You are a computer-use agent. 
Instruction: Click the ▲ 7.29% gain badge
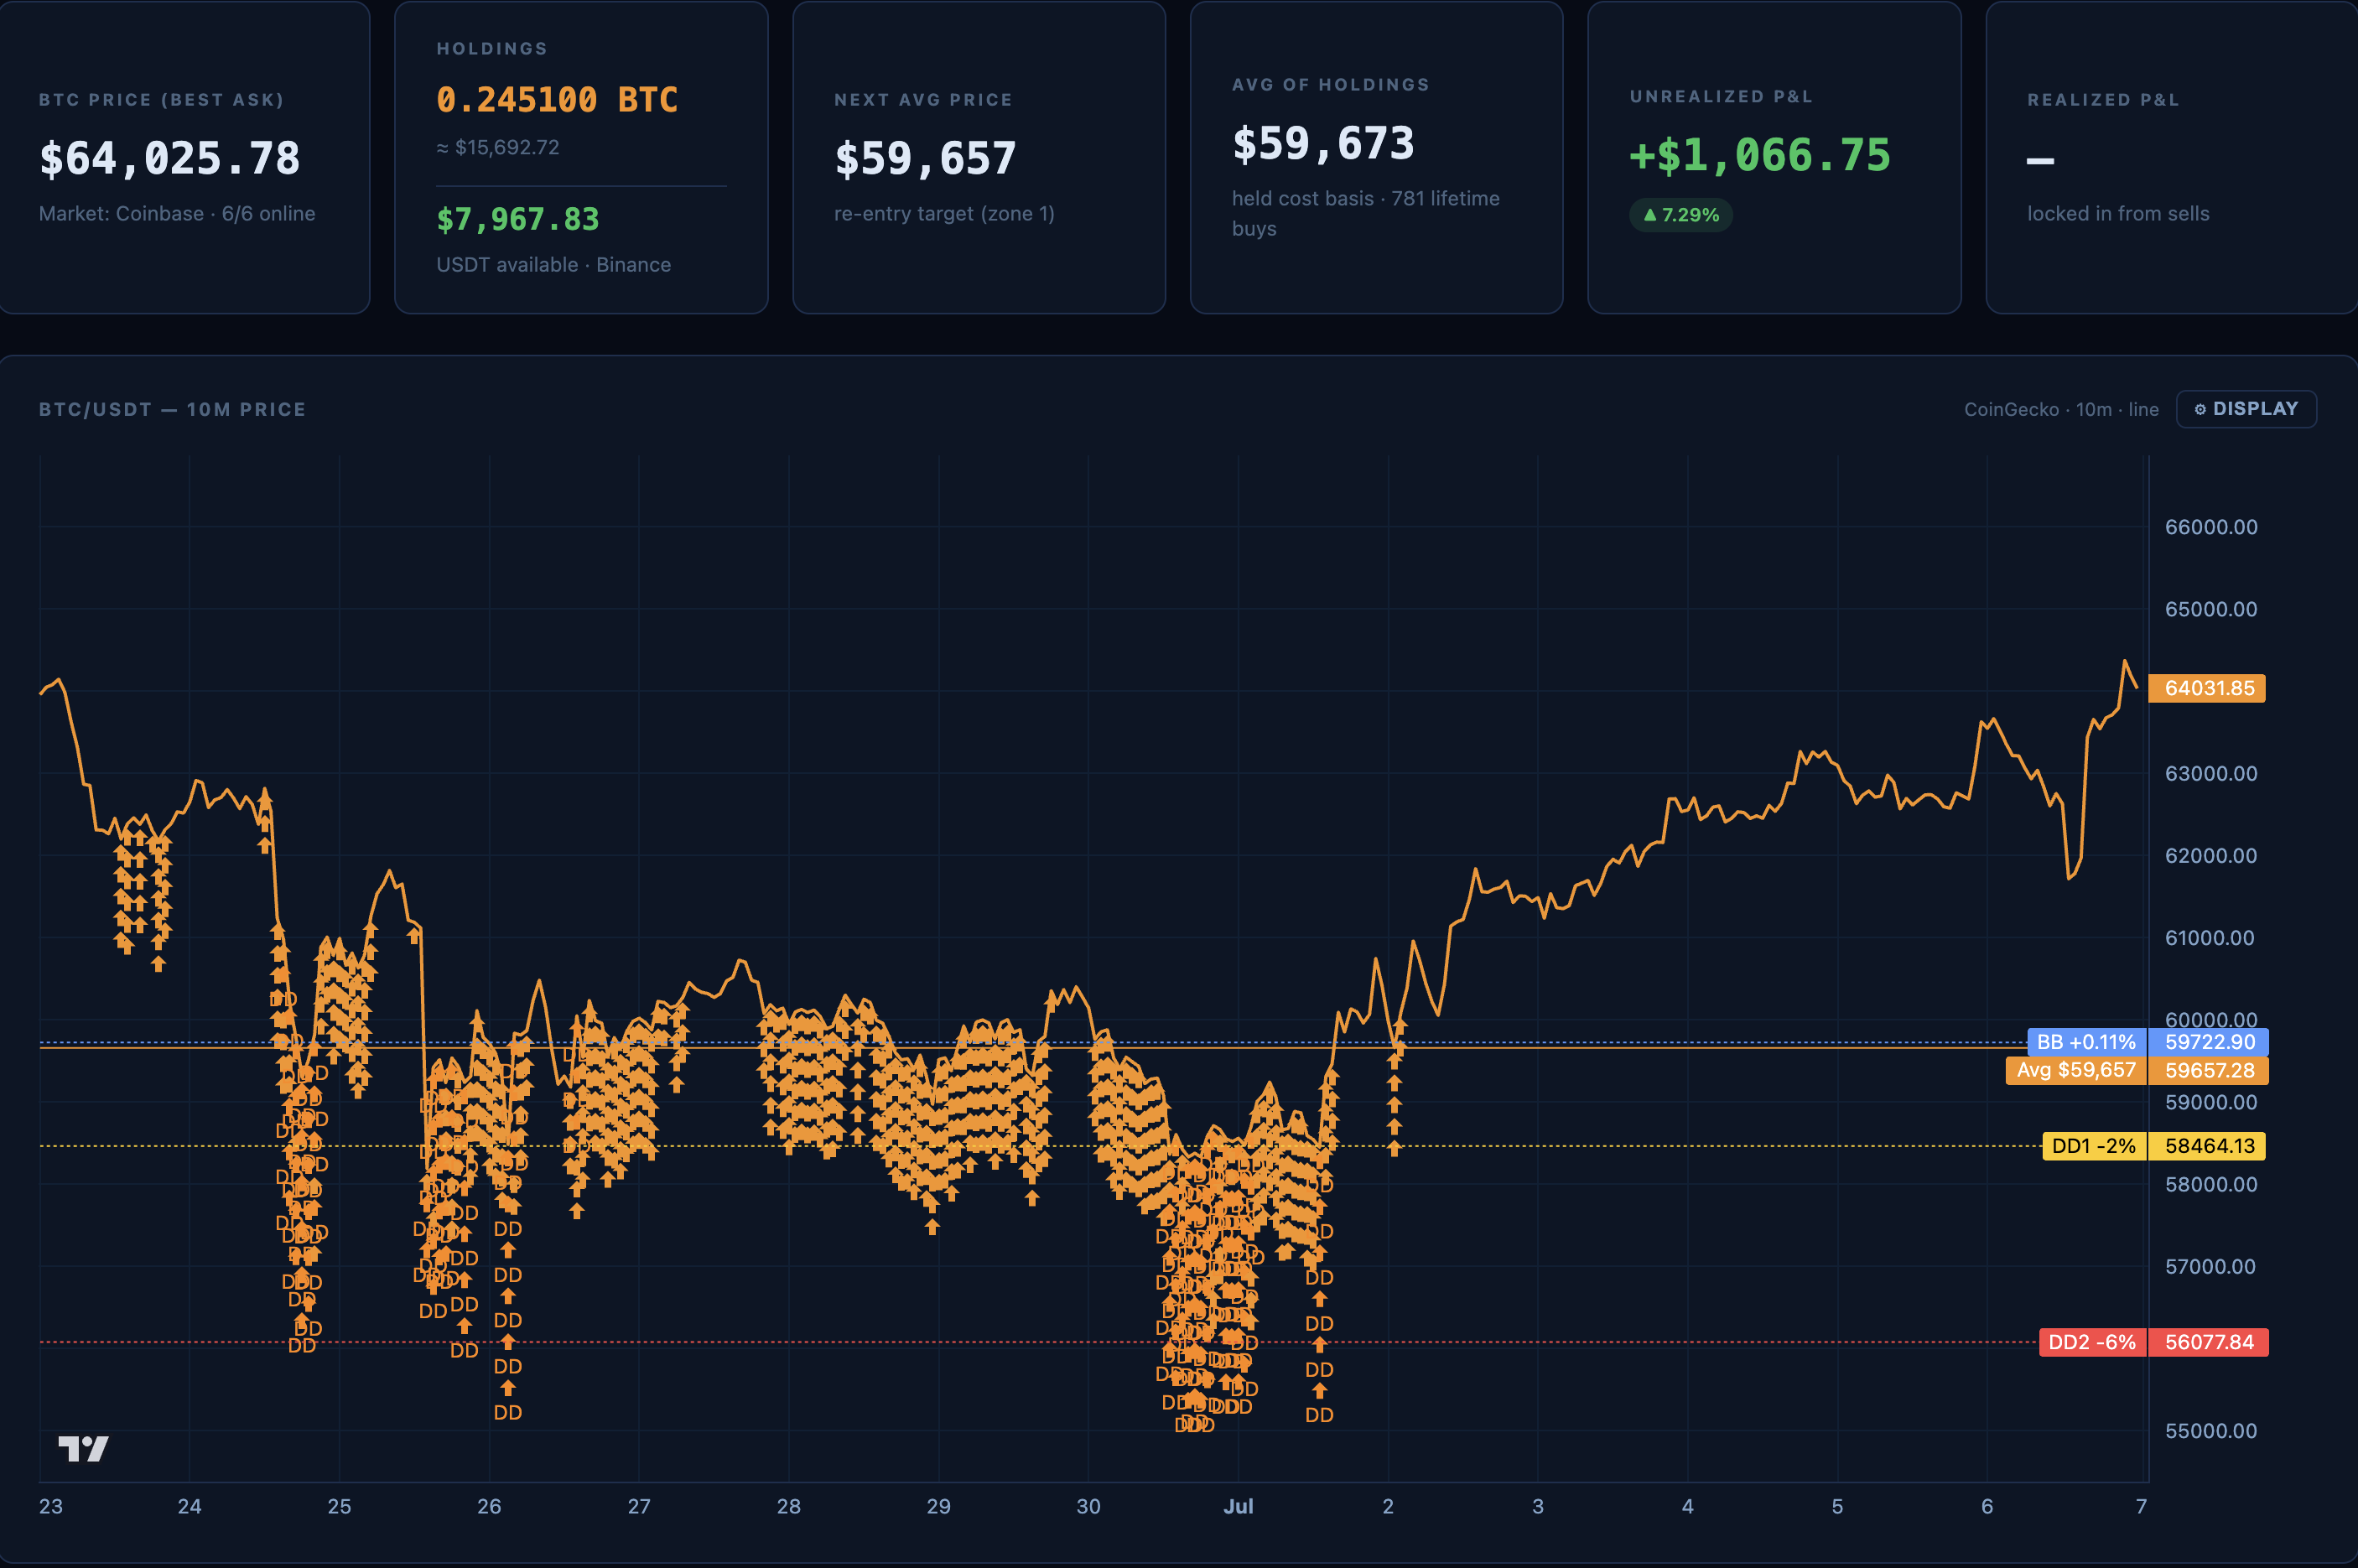tap(1681, 215)
